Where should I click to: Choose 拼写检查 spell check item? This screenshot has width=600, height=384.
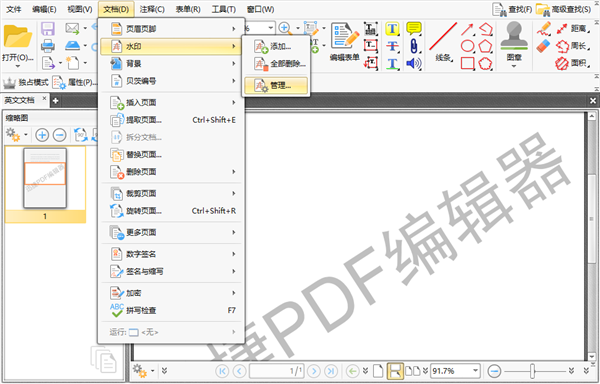pyautogui.click(x=171, y=311)
